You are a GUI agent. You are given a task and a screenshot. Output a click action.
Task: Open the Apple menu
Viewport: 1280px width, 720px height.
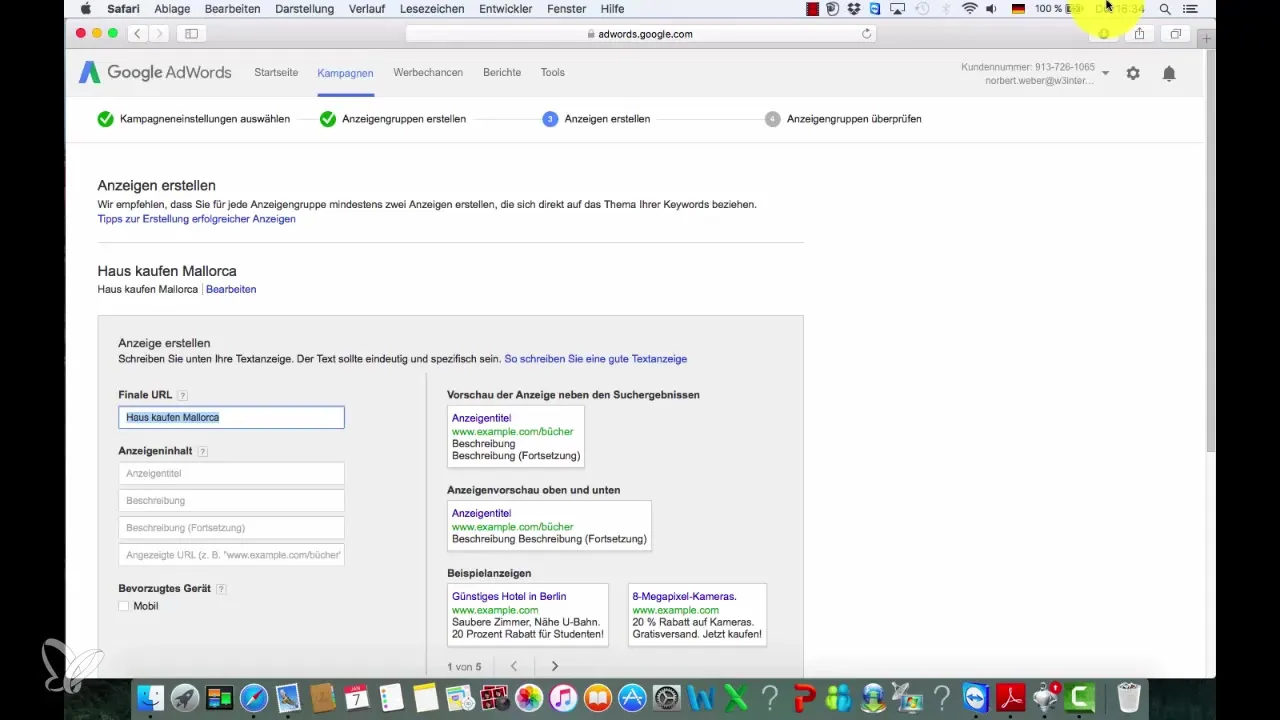[86, 9]
